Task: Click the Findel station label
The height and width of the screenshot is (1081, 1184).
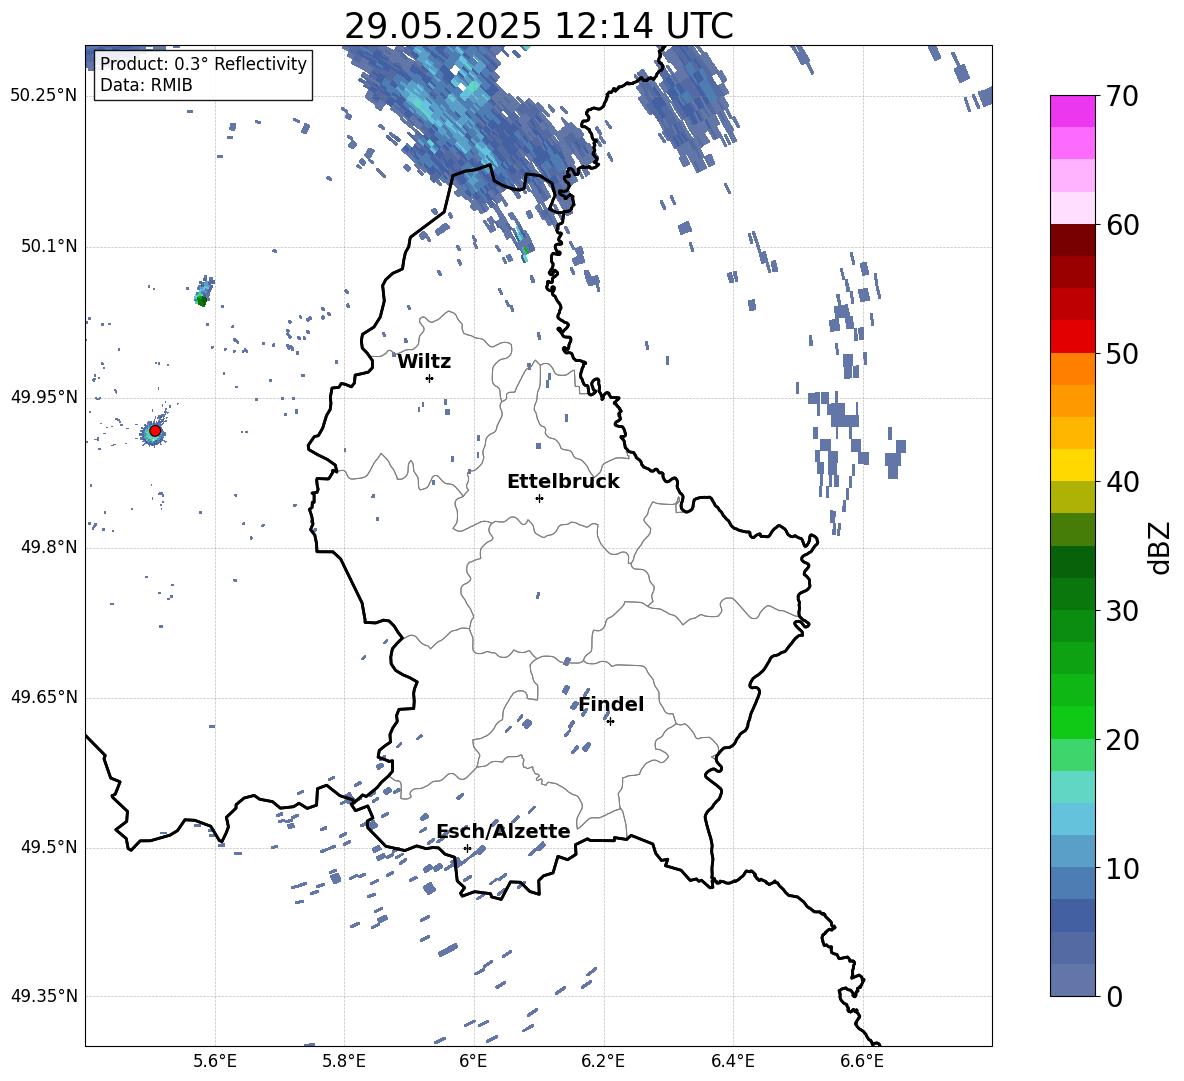Action: [611, 704]
